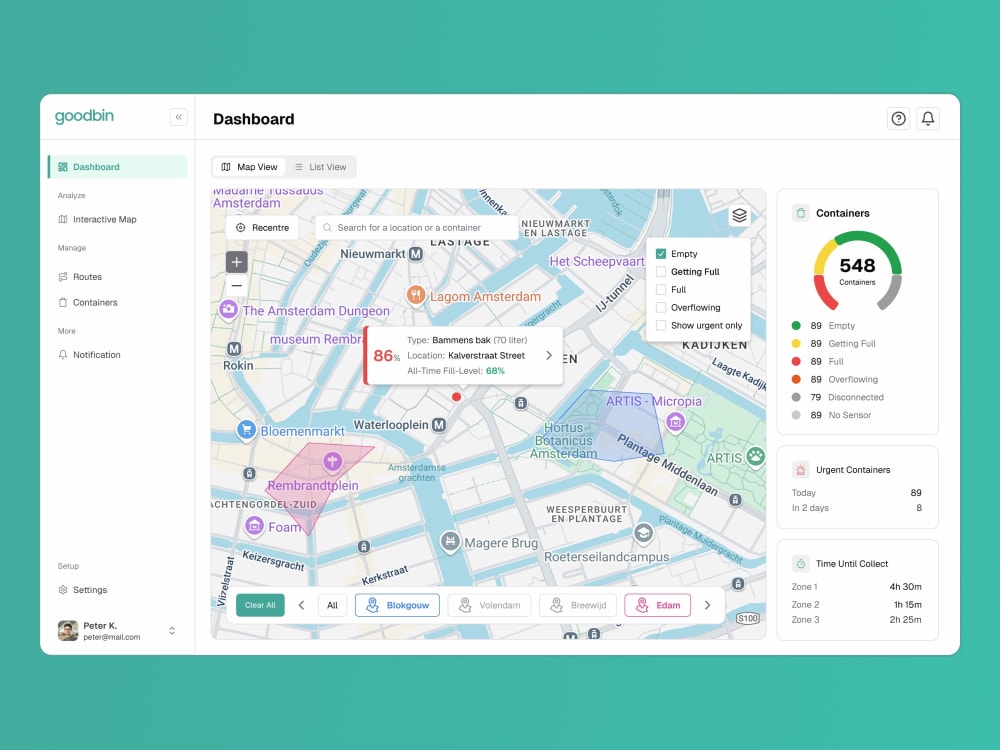Image resolution: width=1000 pixels, height=750 pixels.
Task: Click the trash can icon beside Containers title
Action: [x=801, y=213]
